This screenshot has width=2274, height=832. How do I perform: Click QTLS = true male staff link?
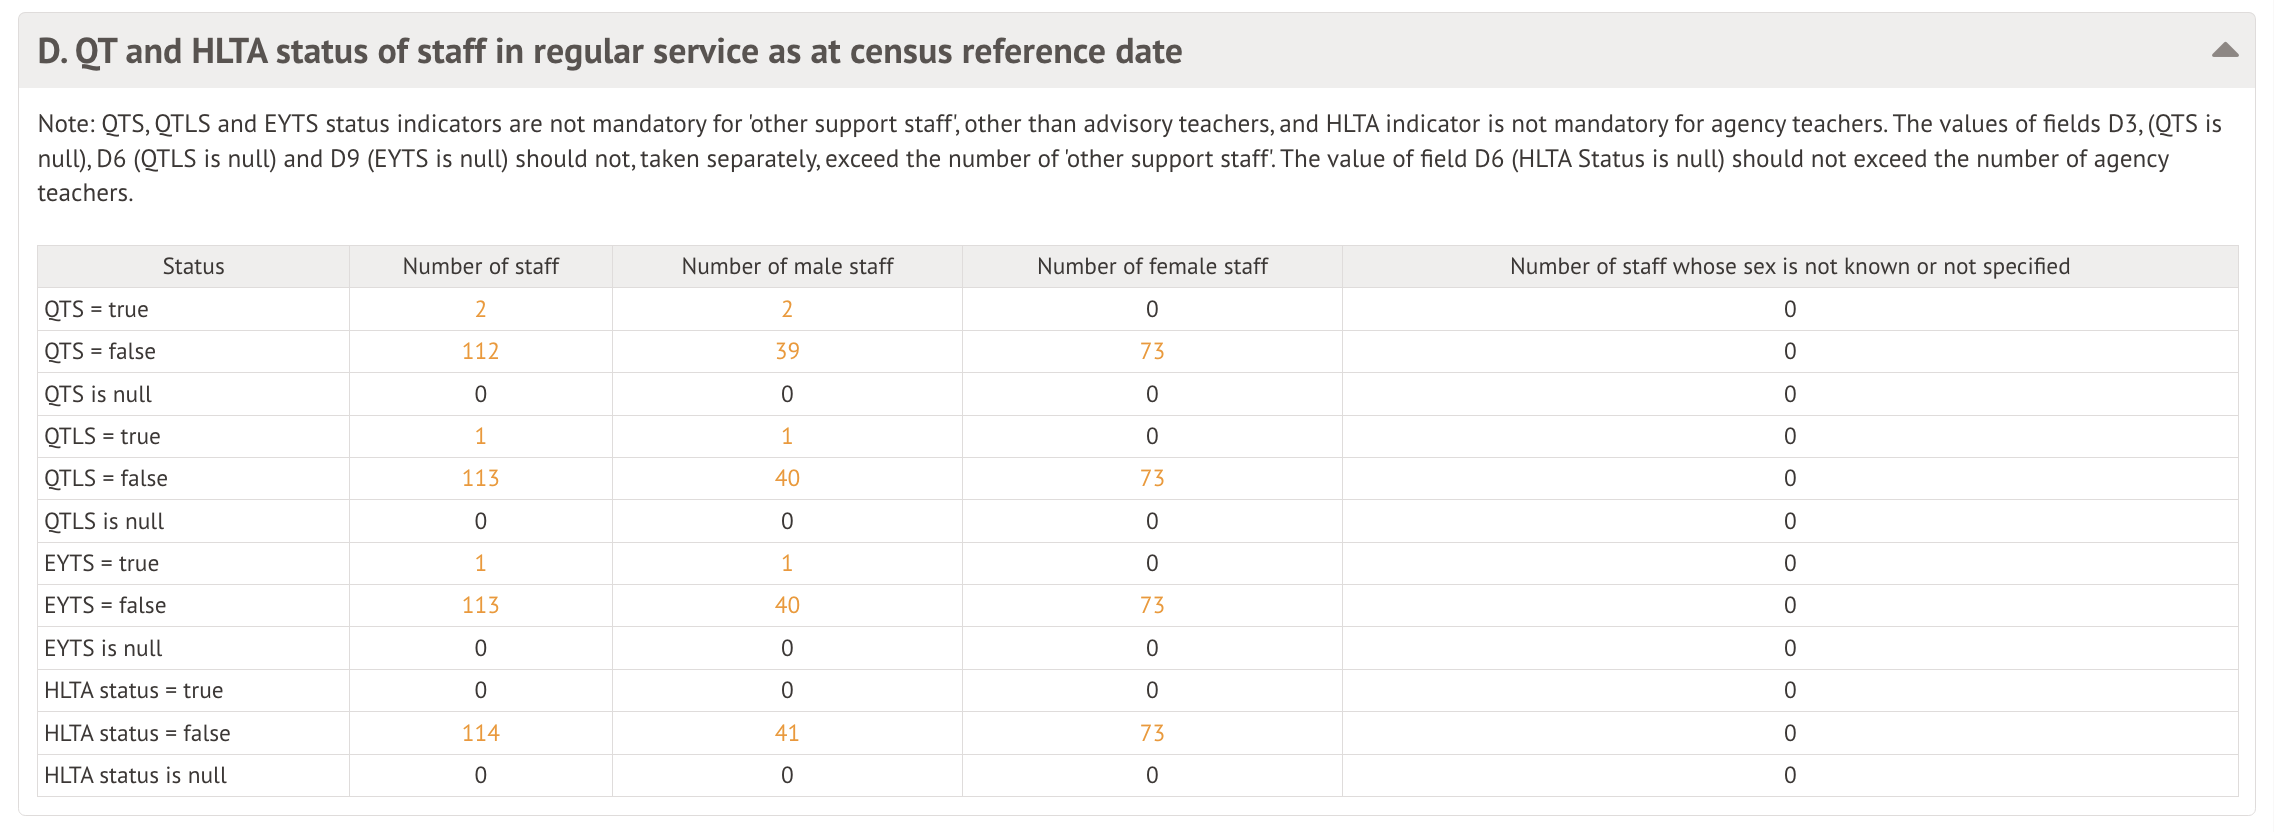click(787, 436)
